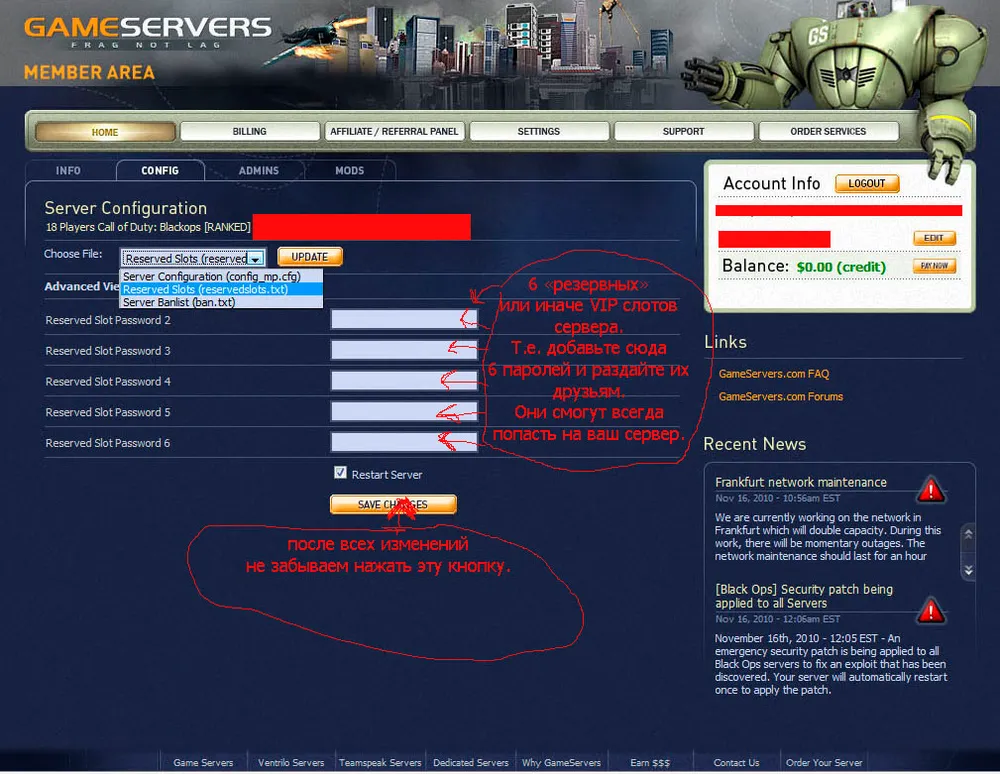Click Dedicated Servers footer link
This screenshot has width=1000, height=774.
tap(471, 763)
